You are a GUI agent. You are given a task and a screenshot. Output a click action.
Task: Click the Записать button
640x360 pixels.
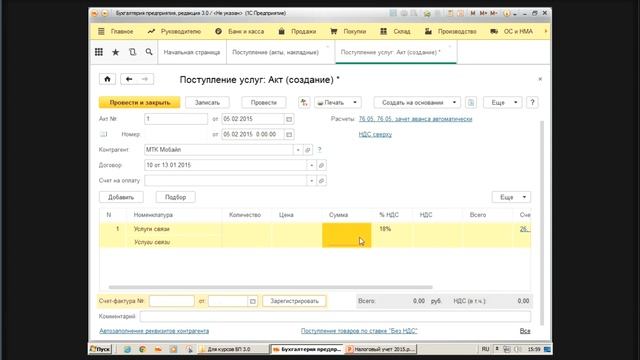[207, 102]
